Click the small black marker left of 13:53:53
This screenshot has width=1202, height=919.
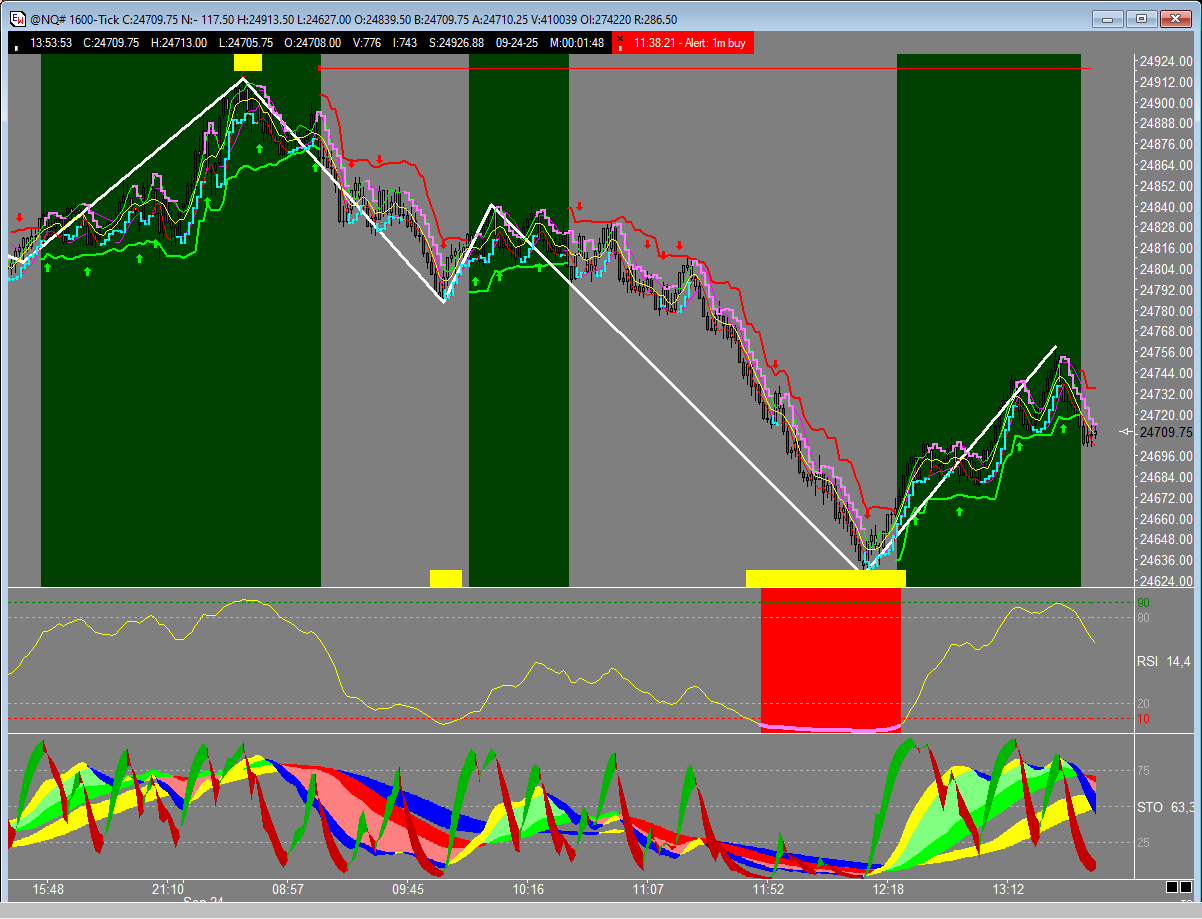(x=19, y=43)
